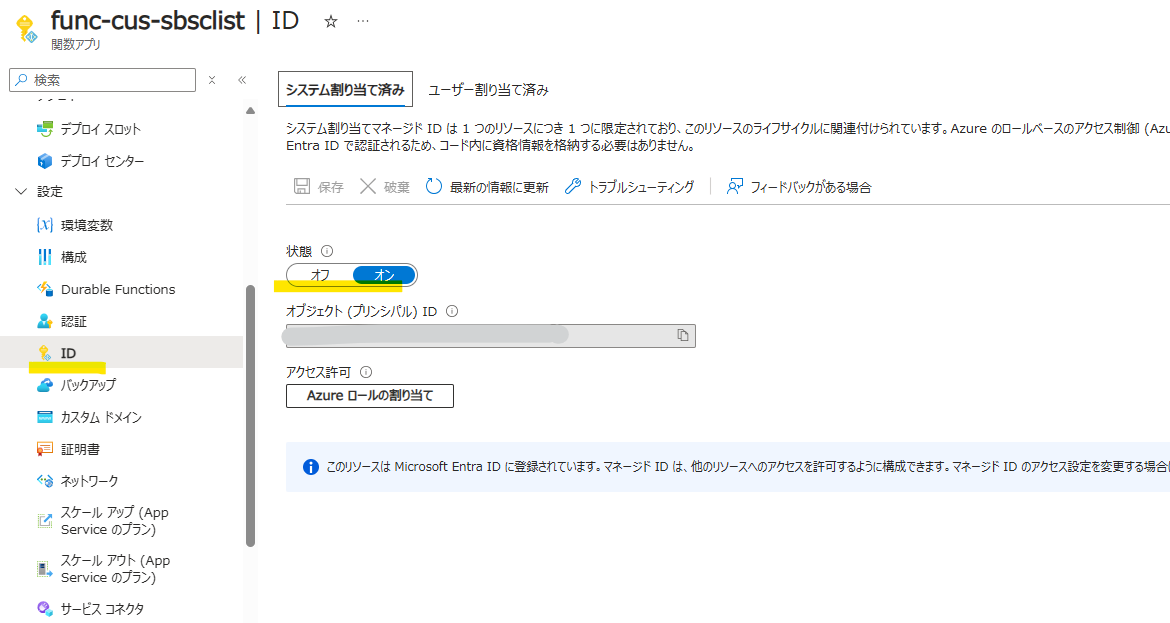Click the デプロイ センター icon
The height and width of the screenshot is (623, 1170).
tap(45, 161)
